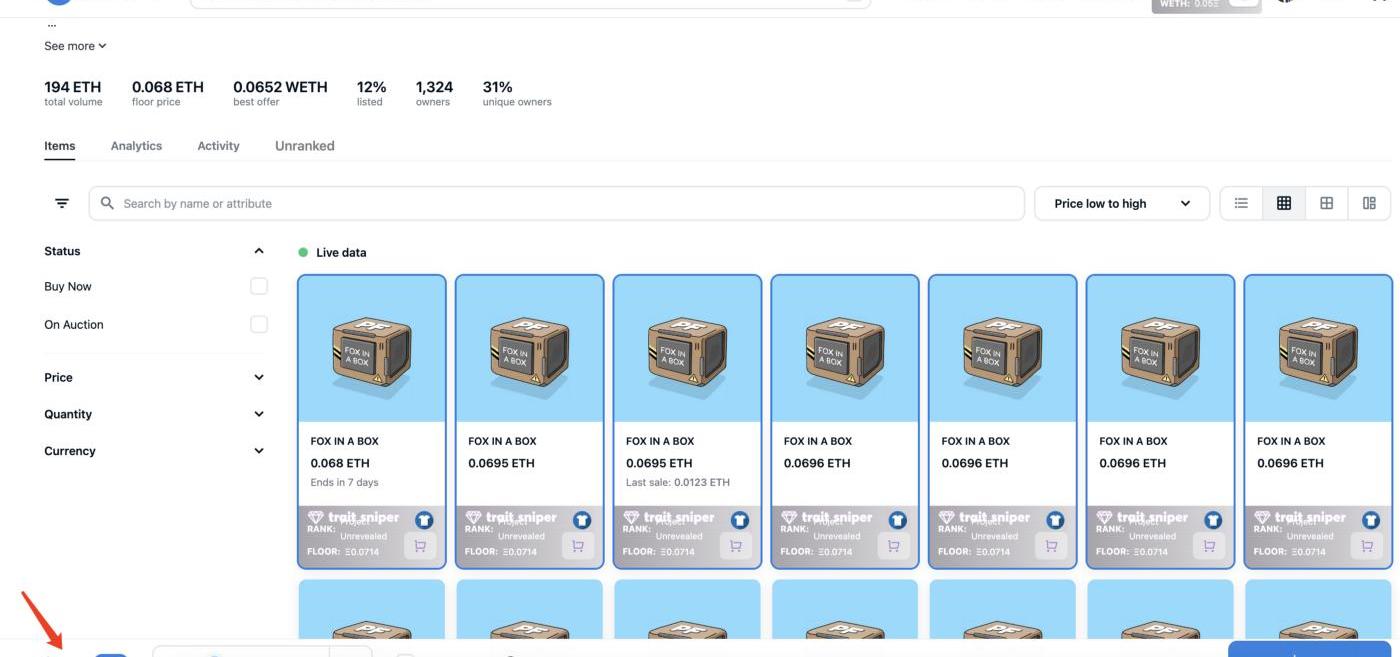Screen dimensions: 1400x657
Task: Click the 12% listed stat
Action: [x=371, y=93]
